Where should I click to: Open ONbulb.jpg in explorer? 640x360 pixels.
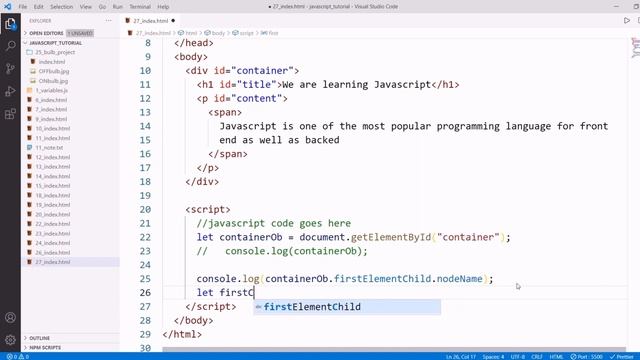click(x=53, y=81)
